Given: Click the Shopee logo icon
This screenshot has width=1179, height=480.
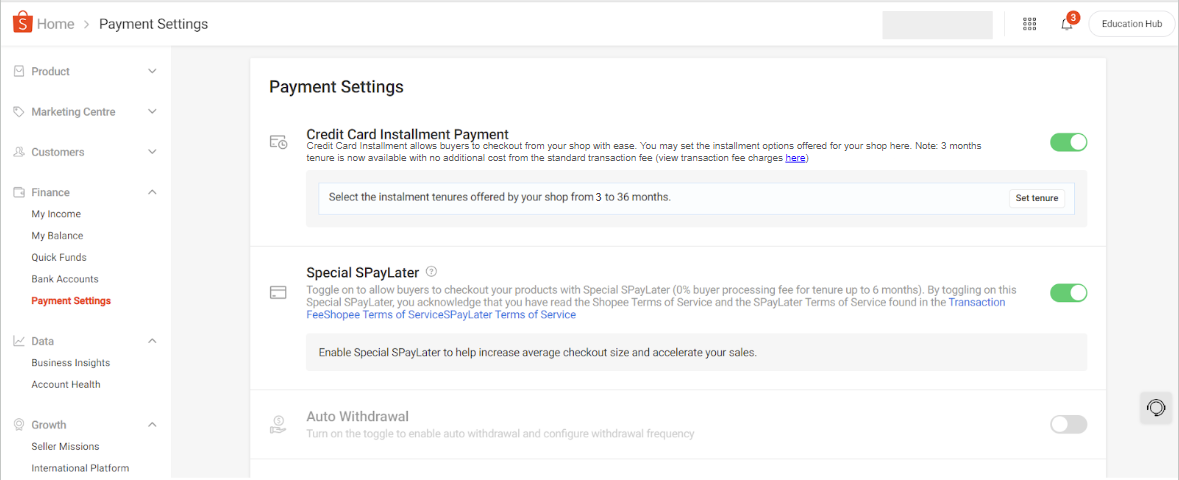Looking at the screenshot, I should 22,23.
